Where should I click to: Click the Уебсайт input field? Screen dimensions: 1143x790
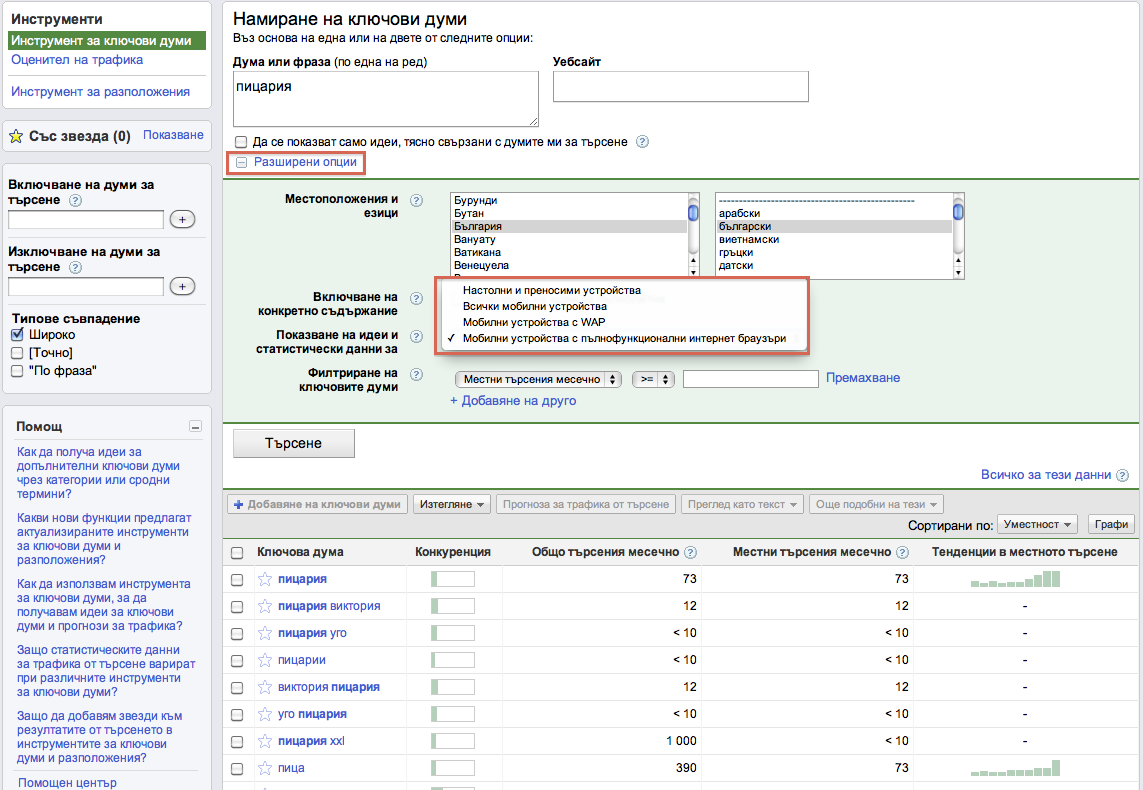[x=681, y=87]
